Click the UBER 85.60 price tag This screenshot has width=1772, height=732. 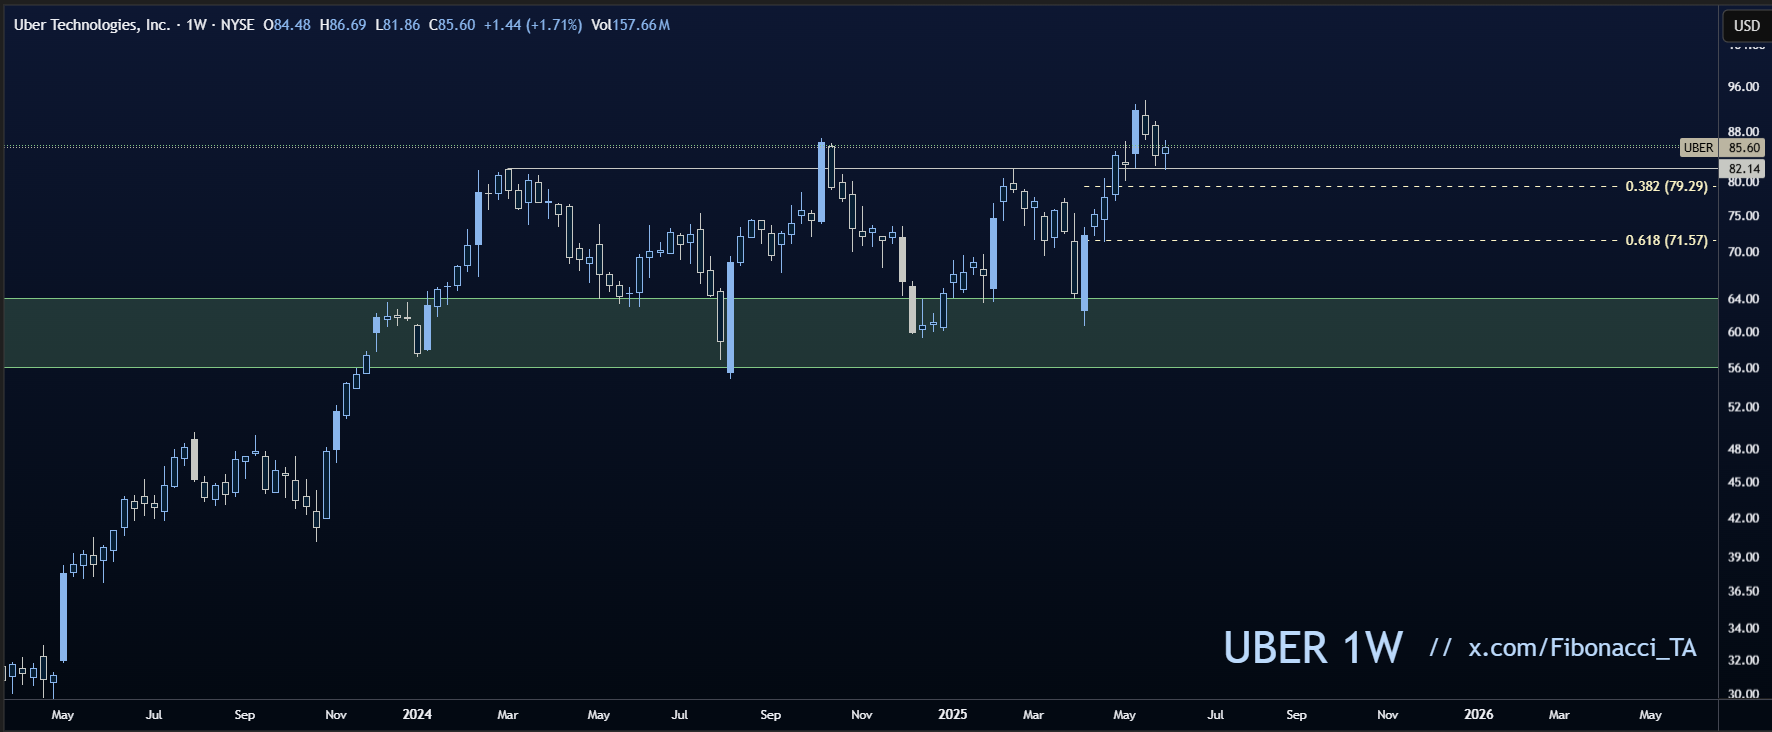[x=1721, y=147]
